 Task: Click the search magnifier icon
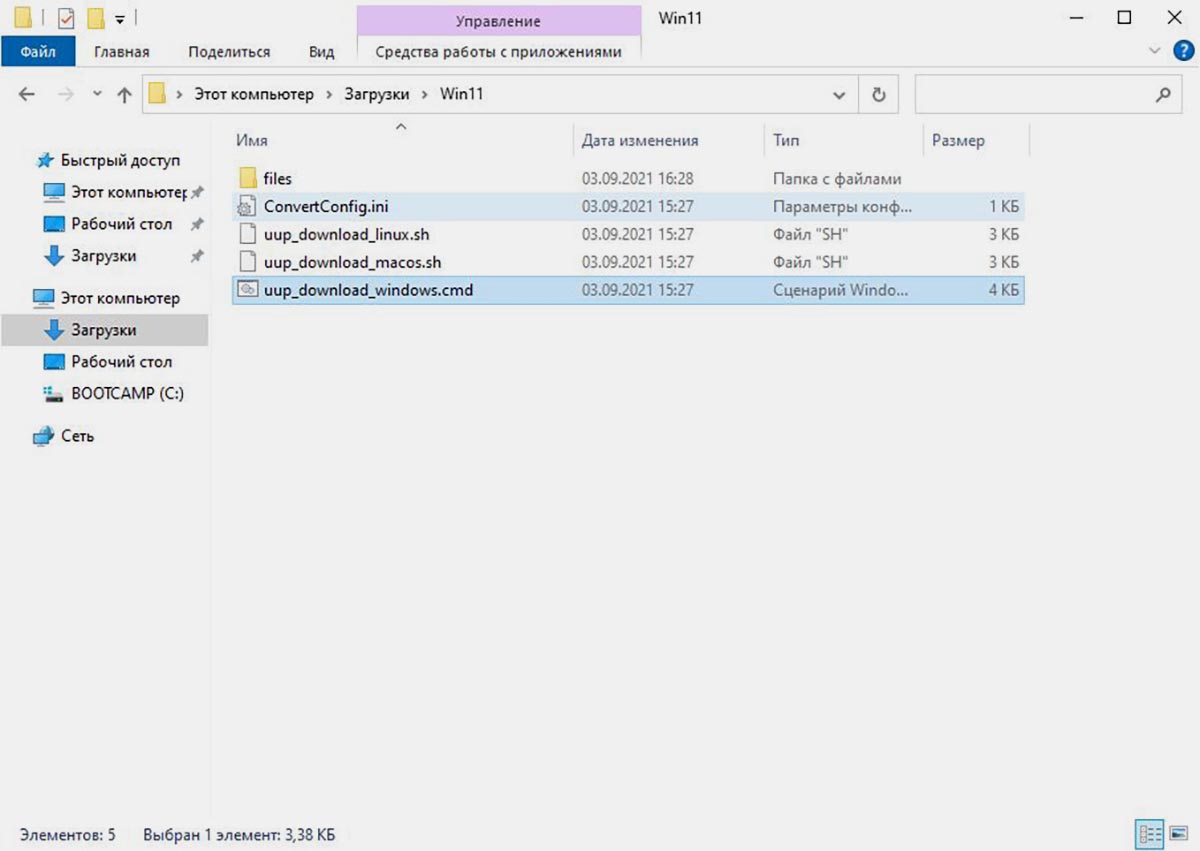(1162, 94)
